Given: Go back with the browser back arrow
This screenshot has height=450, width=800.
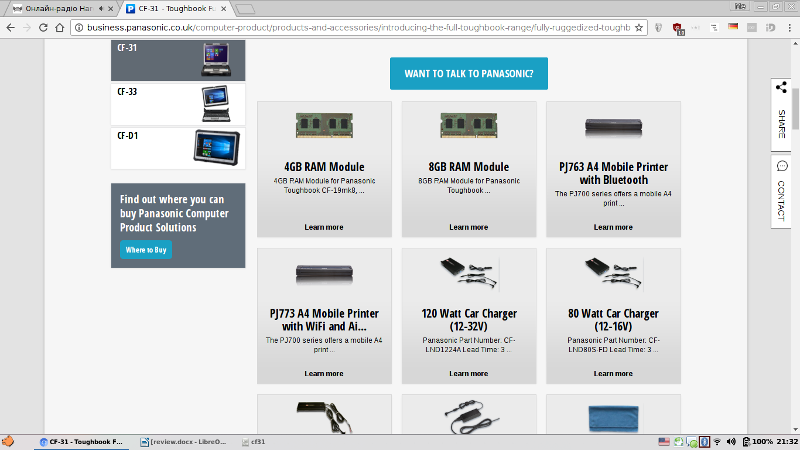Looking at the screenshot, I should 11,28.
